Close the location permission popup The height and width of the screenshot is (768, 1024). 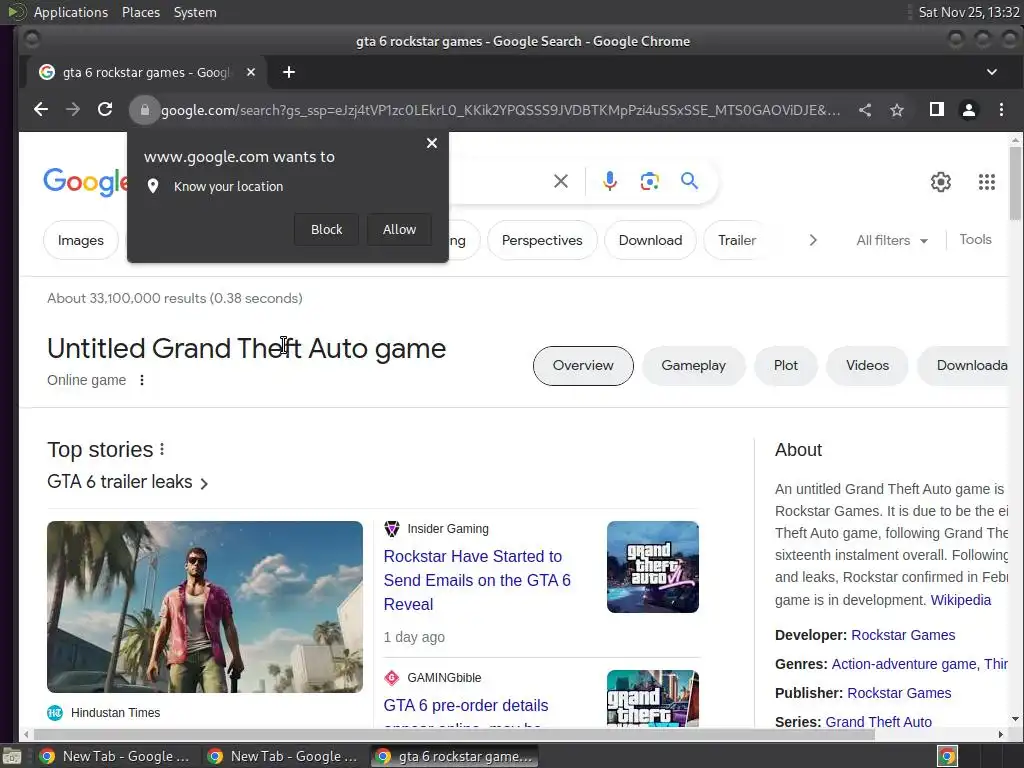click(432, 143)
